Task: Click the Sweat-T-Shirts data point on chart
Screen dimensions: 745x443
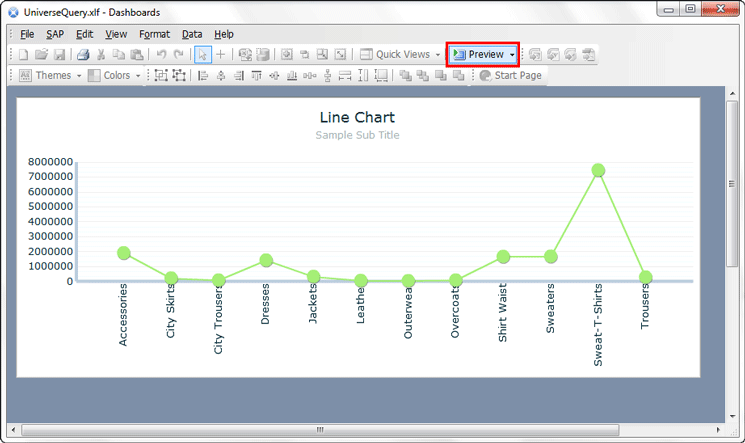Action: click(x=598, y=170)
